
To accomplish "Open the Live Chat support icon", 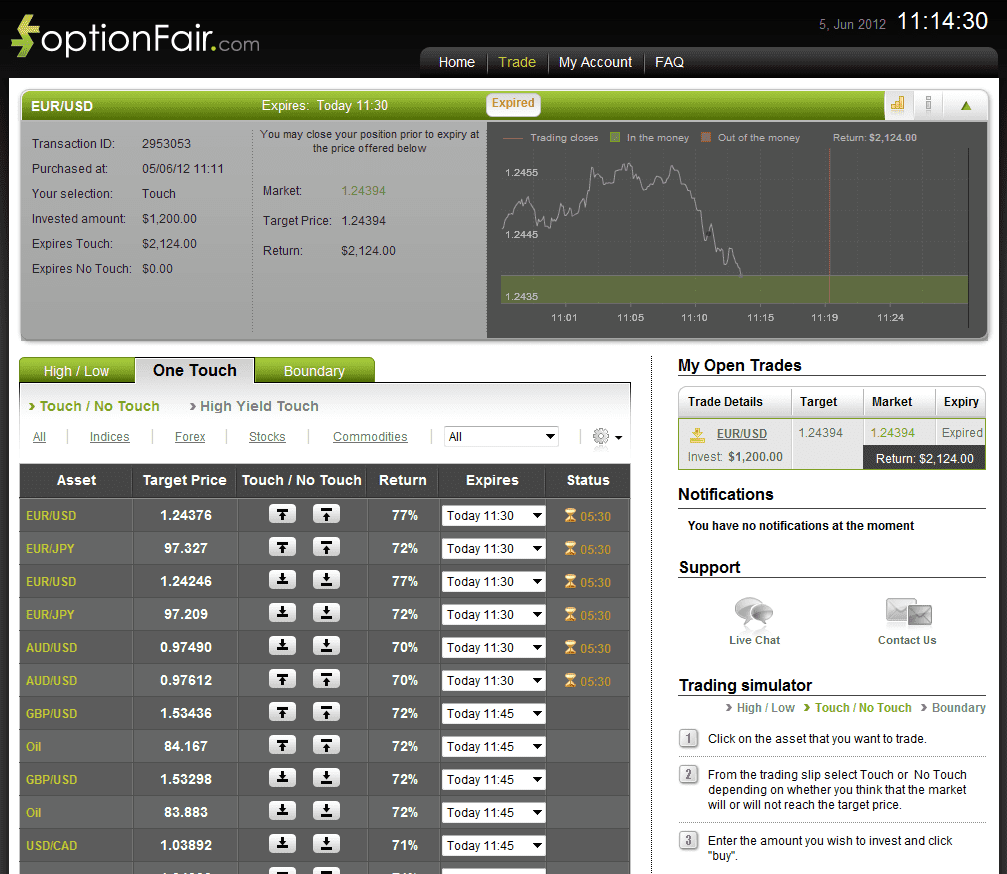I will (x=753, y=612).
